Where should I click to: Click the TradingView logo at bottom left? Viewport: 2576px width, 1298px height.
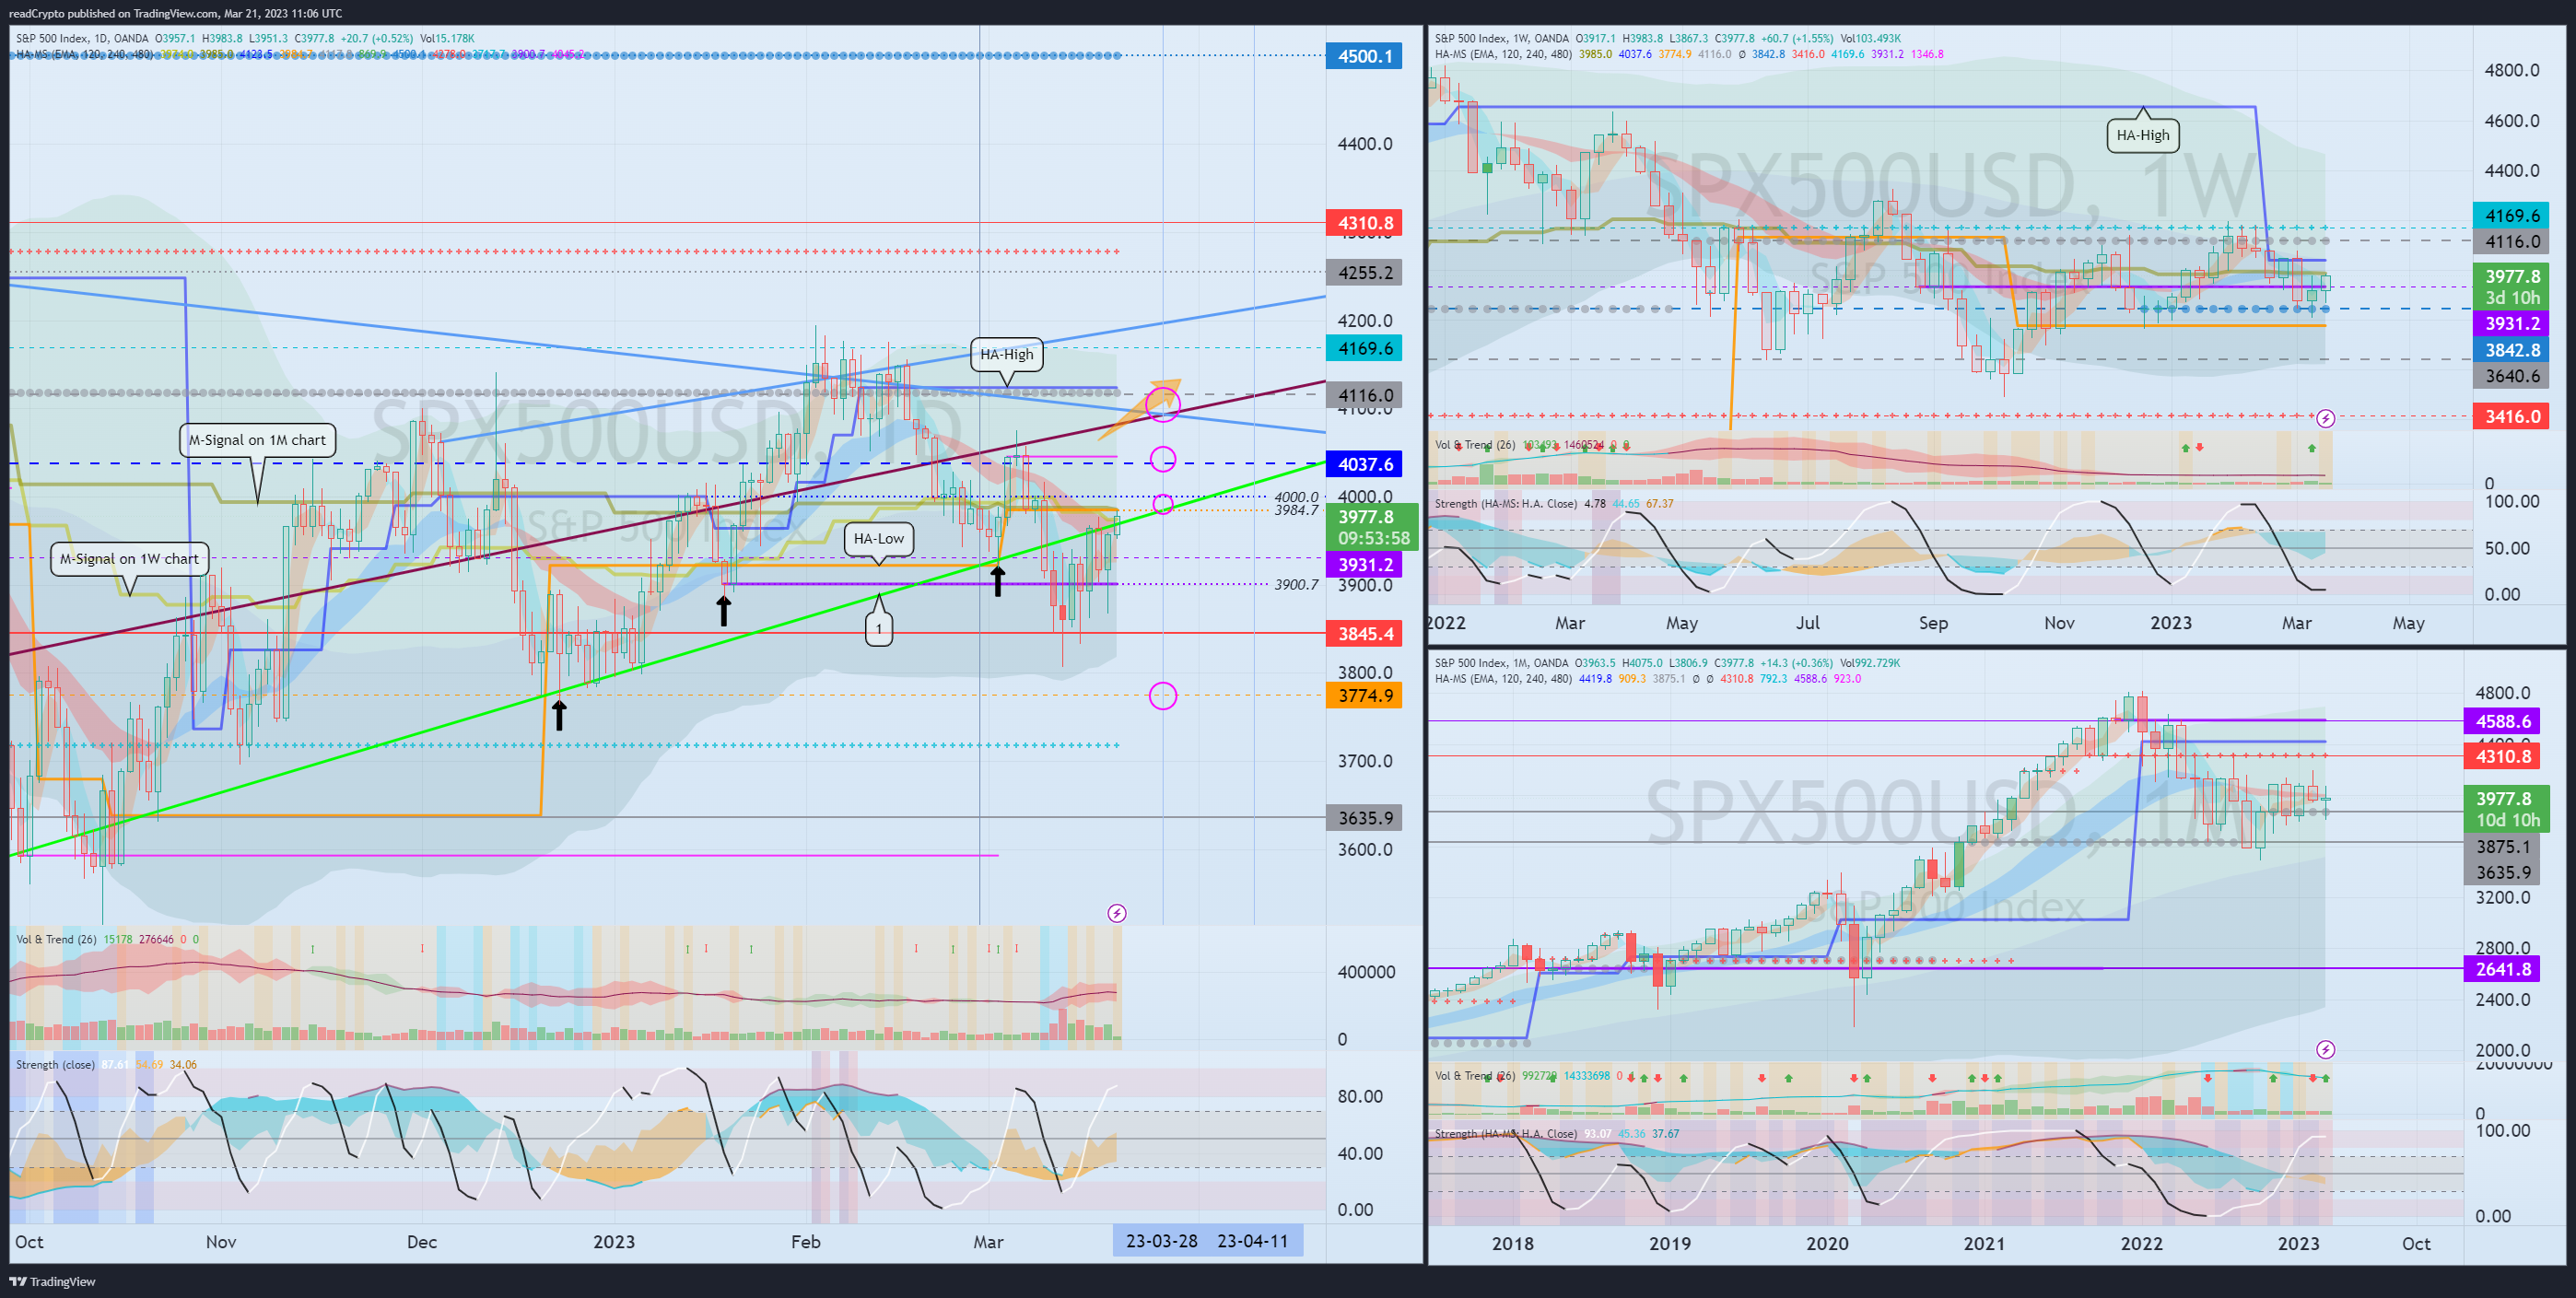point(52,1281)
